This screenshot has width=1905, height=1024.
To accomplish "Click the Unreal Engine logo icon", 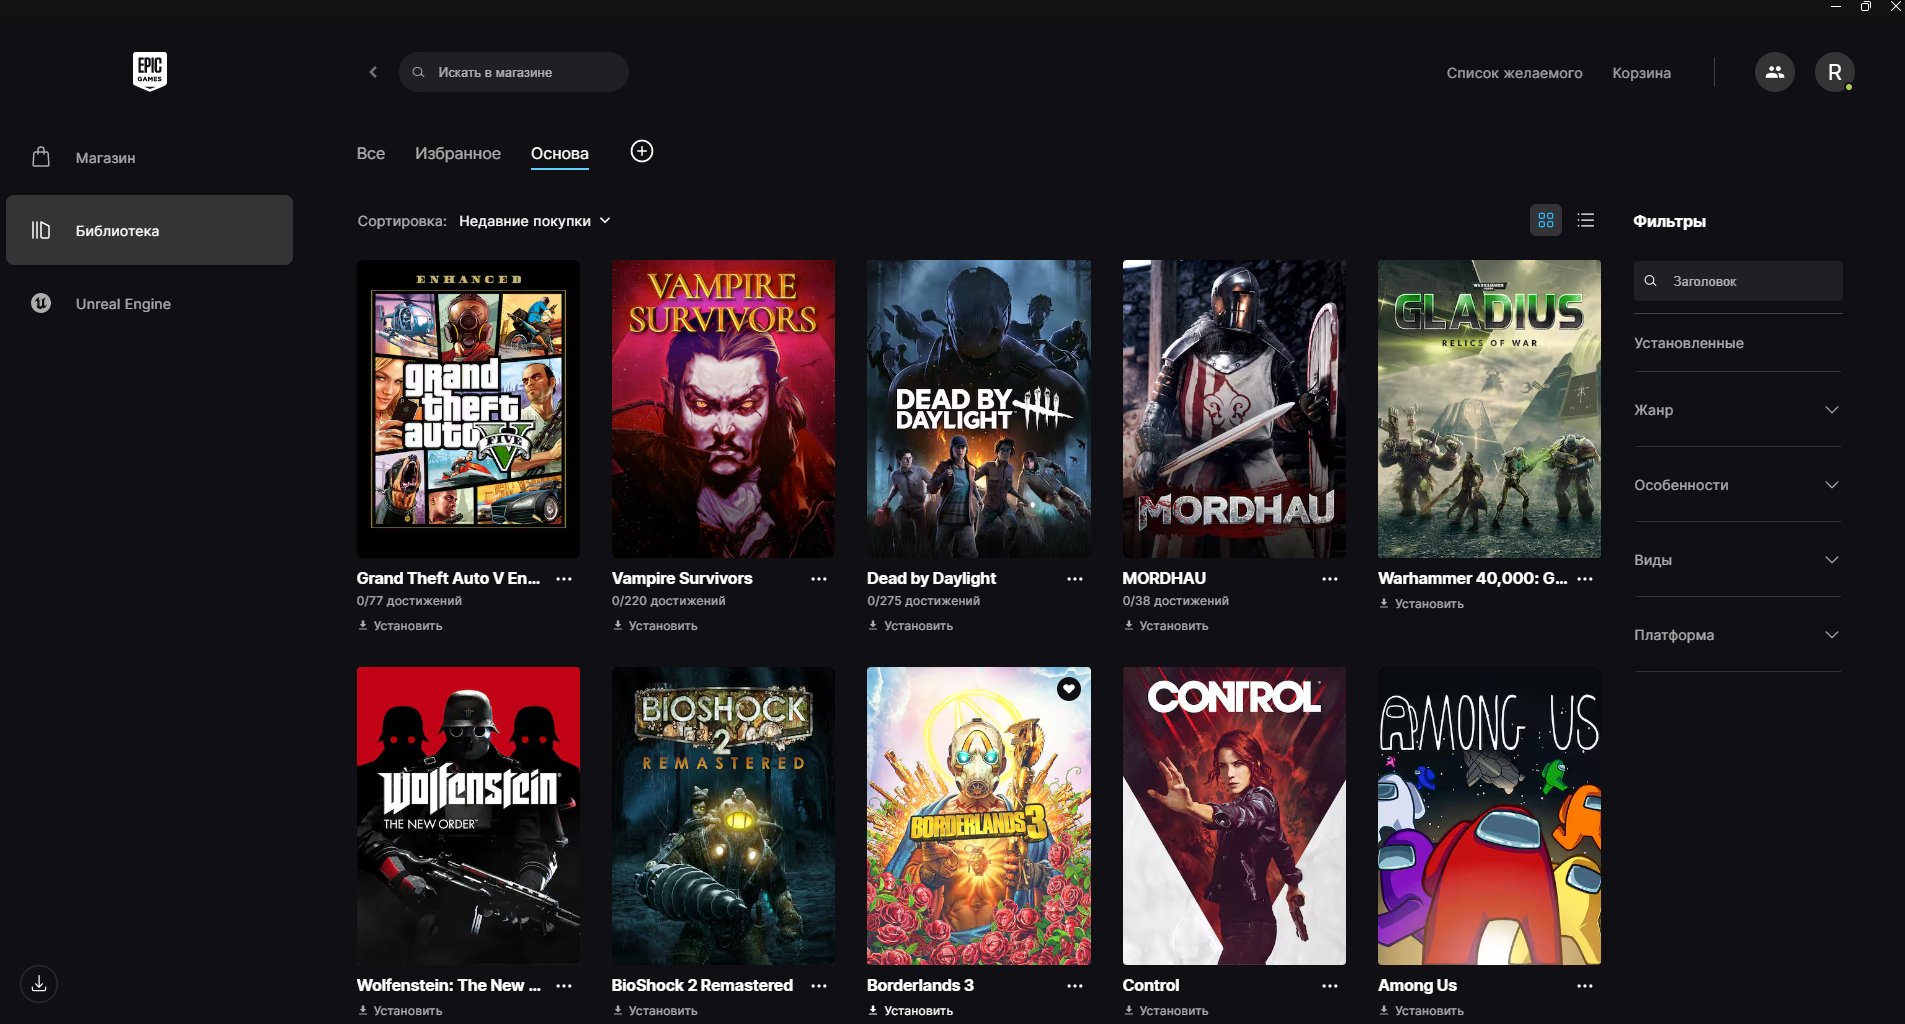I will pos(41,303).
